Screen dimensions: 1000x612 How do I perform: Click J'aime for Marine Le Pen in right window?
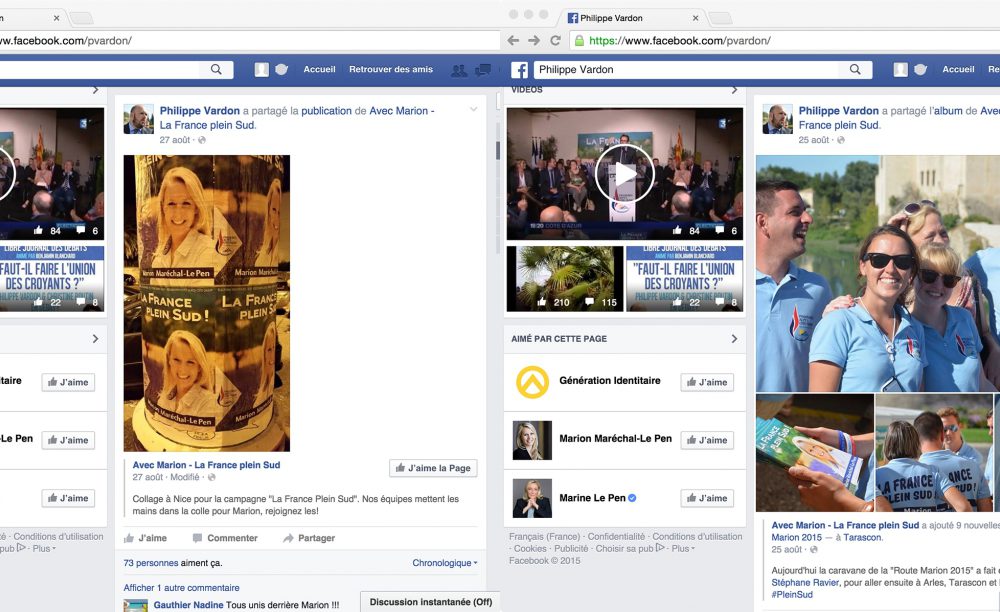point(707,498)
